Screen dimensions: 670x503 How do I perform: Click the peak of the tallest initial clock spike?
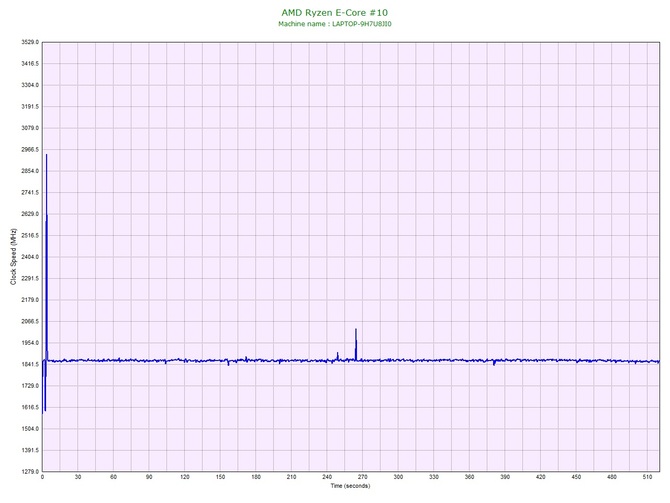[46, 155]
